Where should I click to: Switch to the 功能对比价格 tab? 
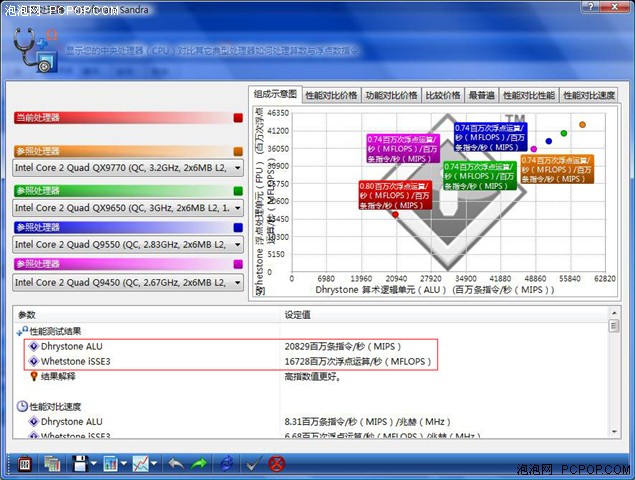(391, 95)
